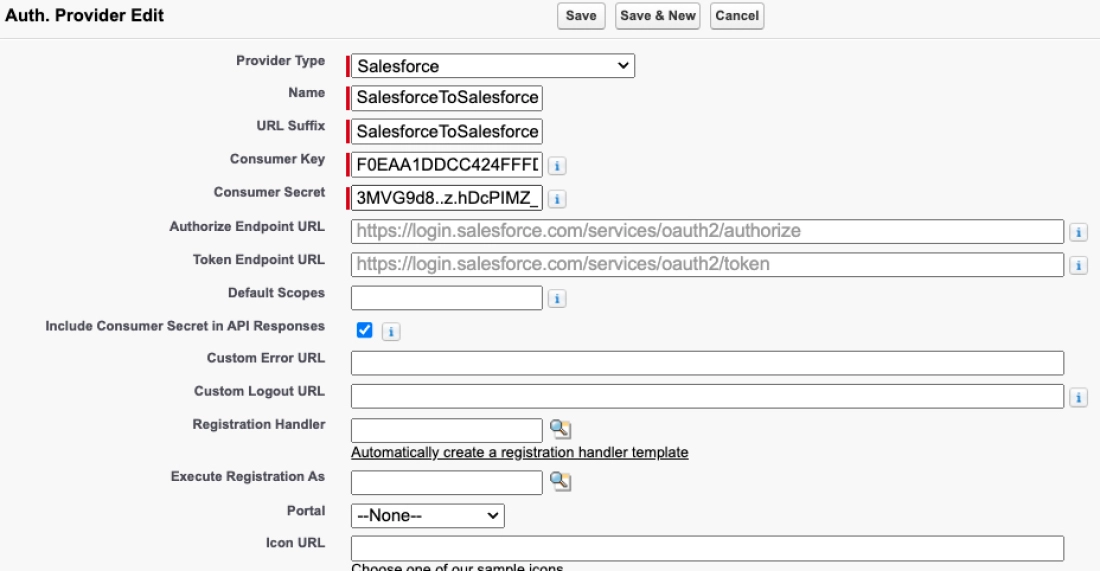The width and height of the screenshot is (1100, 571).
Task: Open the Portal dropdown
Action: click(427, 516)
